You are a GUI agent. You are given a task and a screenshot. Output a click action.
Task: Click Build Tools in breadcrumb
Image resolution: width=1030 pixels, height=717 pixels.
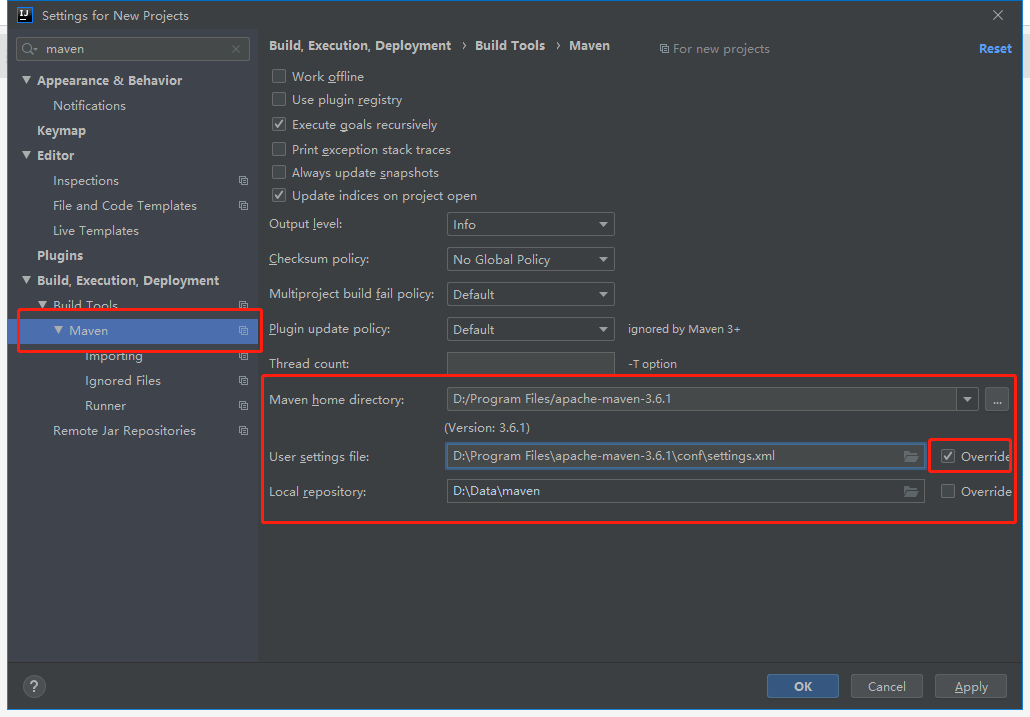(x=510, y=45)
